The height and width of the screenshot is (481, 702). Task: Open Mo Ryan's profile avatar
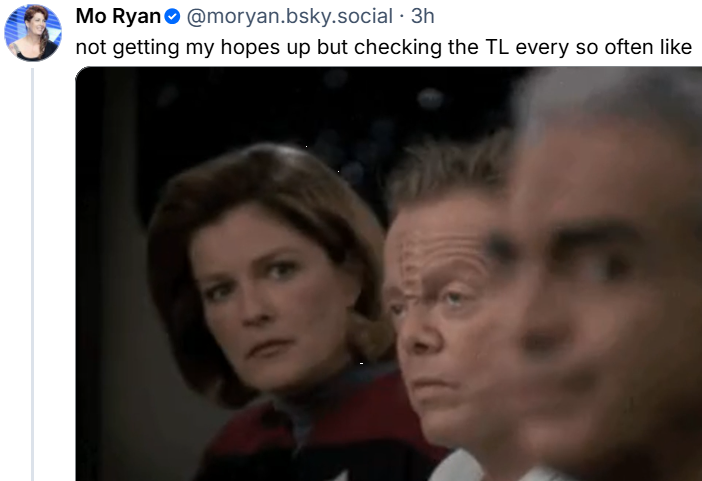point(33,33)
